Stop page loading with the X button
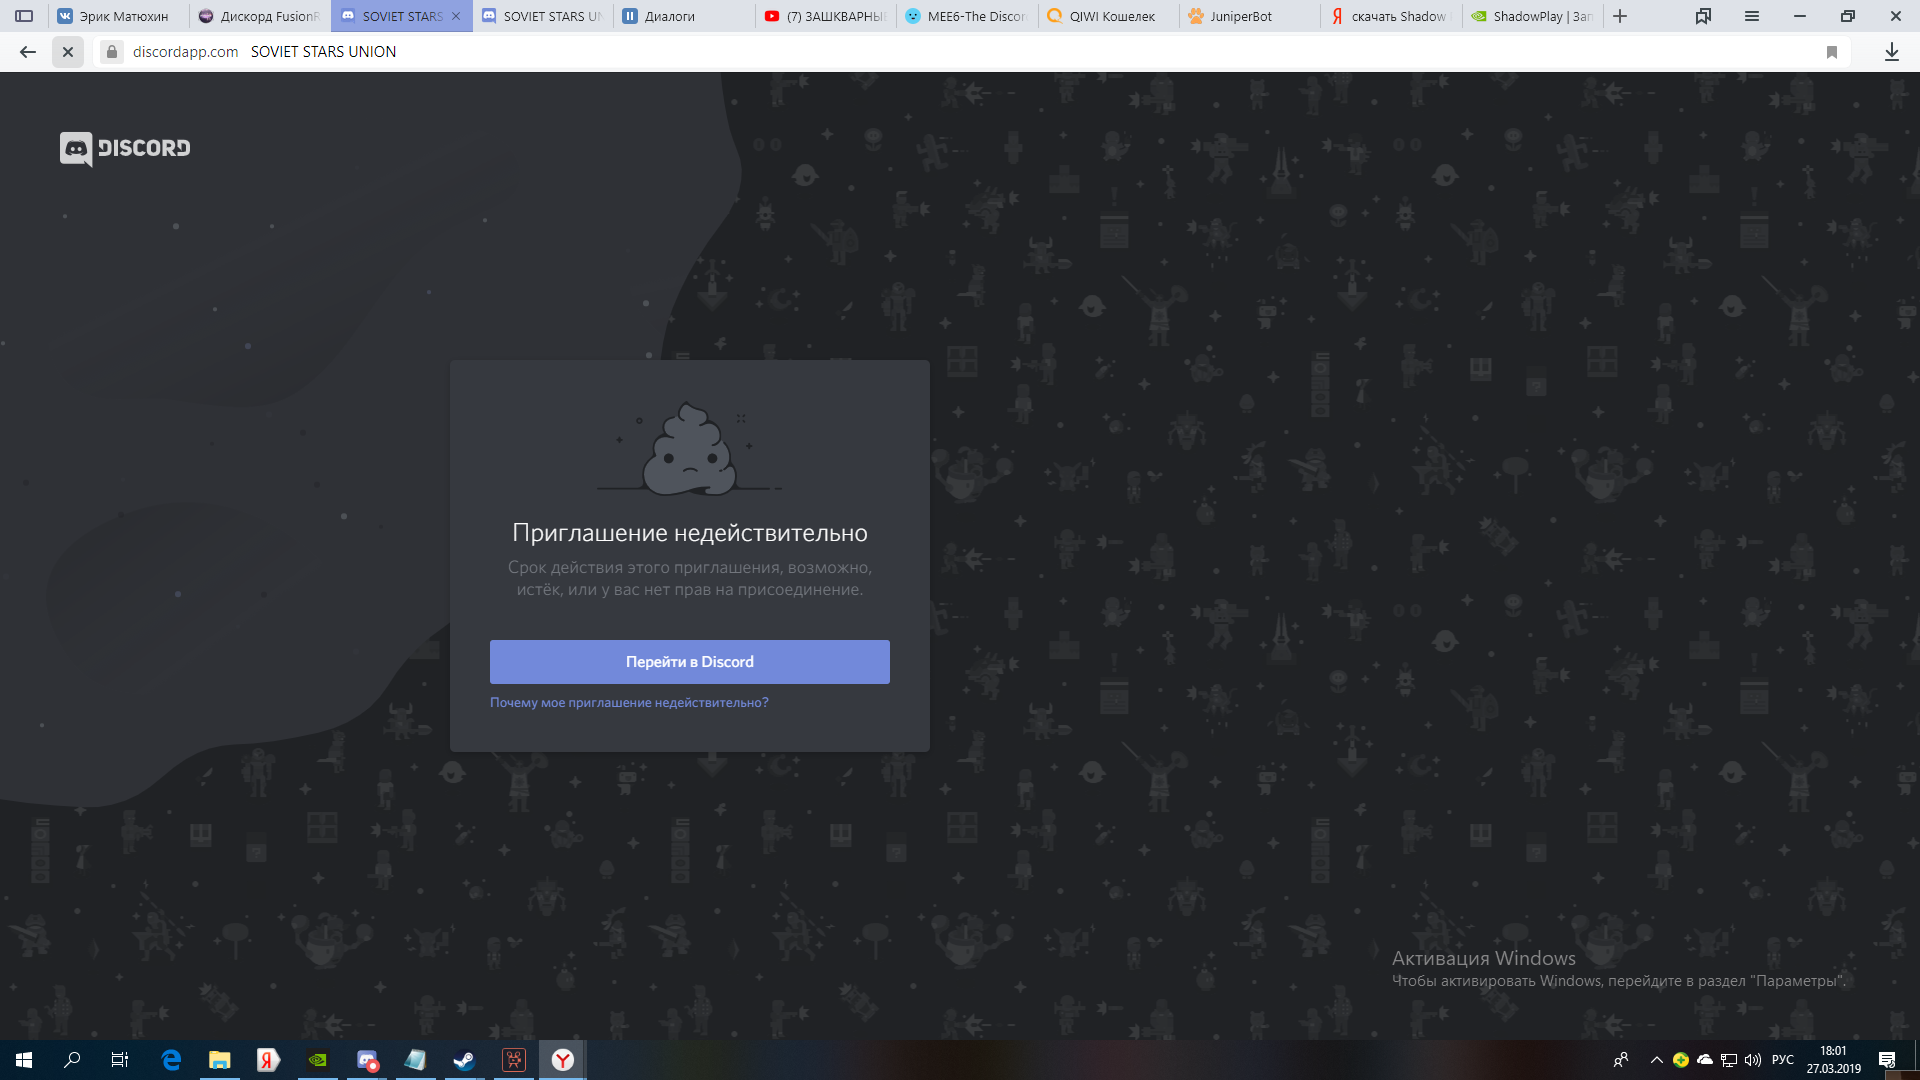1920x1080 pixels. 67,52
